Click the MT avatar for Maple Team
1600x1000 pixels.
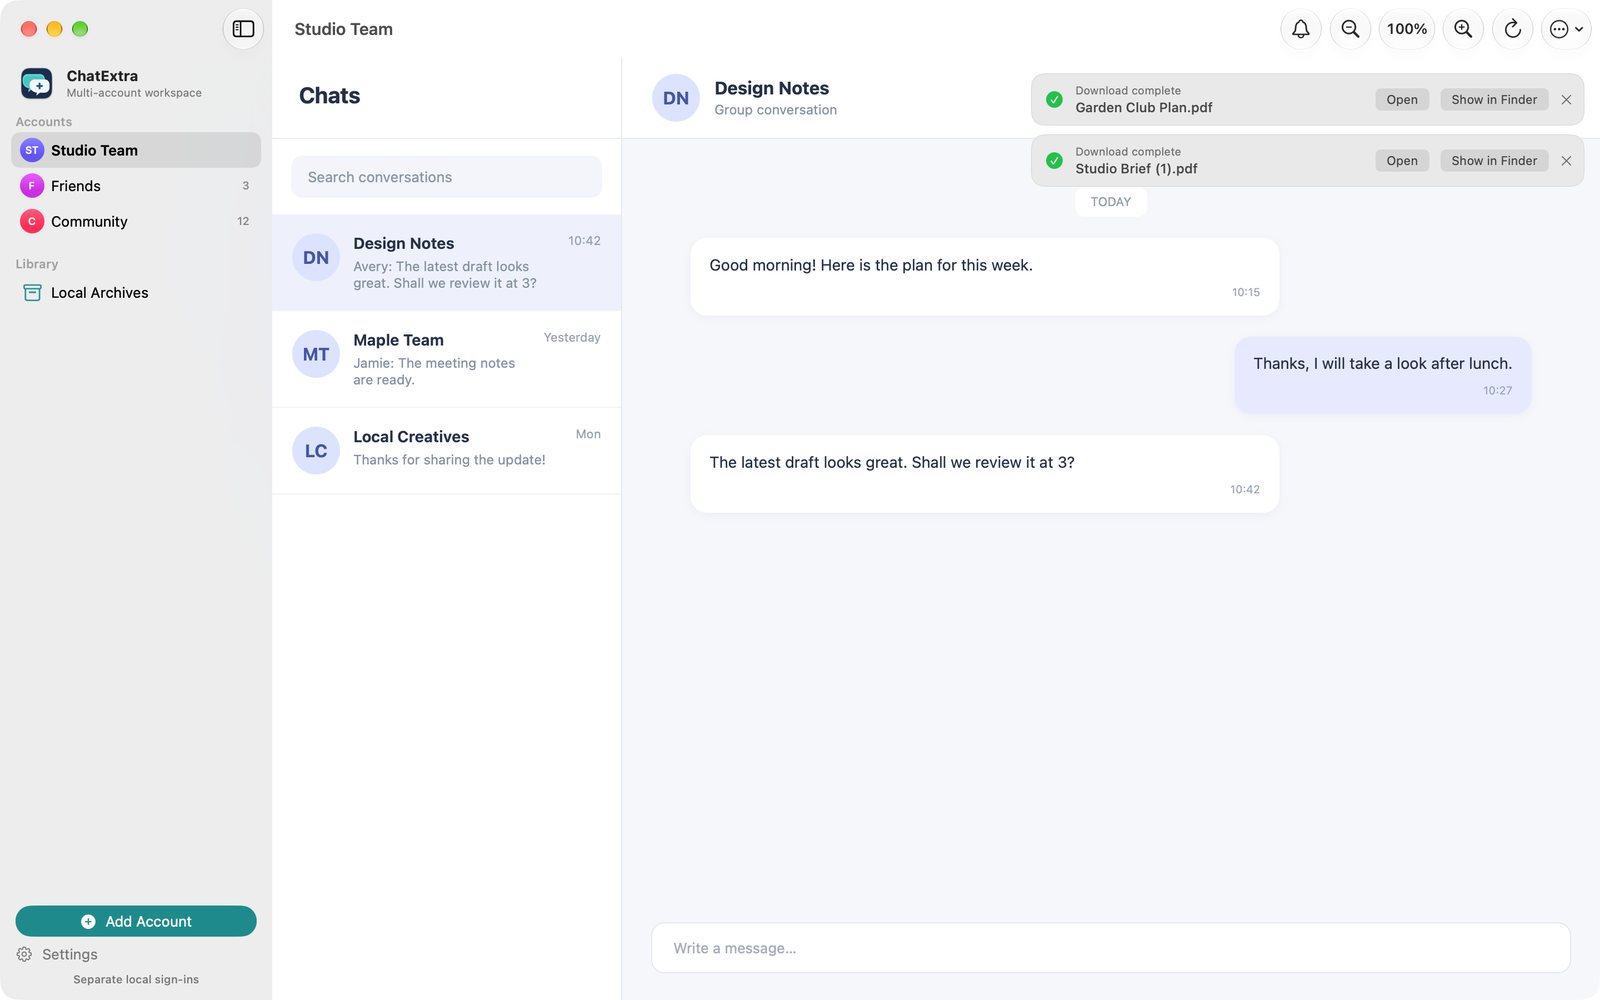tap(316, 354)
